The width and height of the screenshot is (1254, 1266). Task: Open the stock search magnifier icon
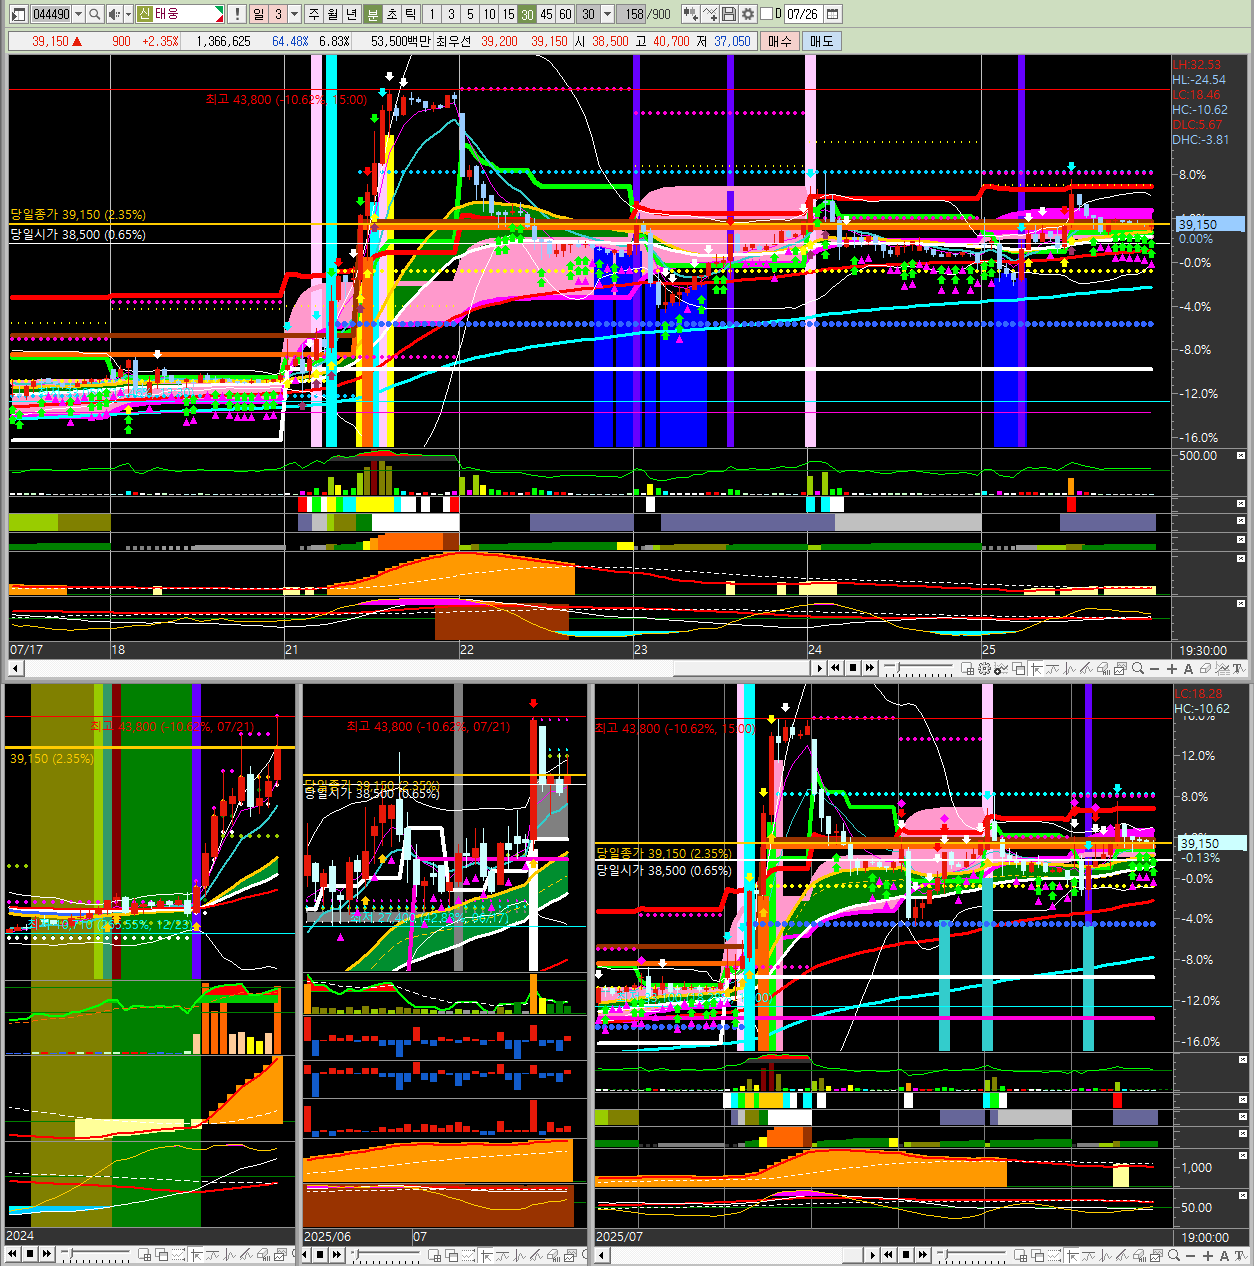[95, 14]
